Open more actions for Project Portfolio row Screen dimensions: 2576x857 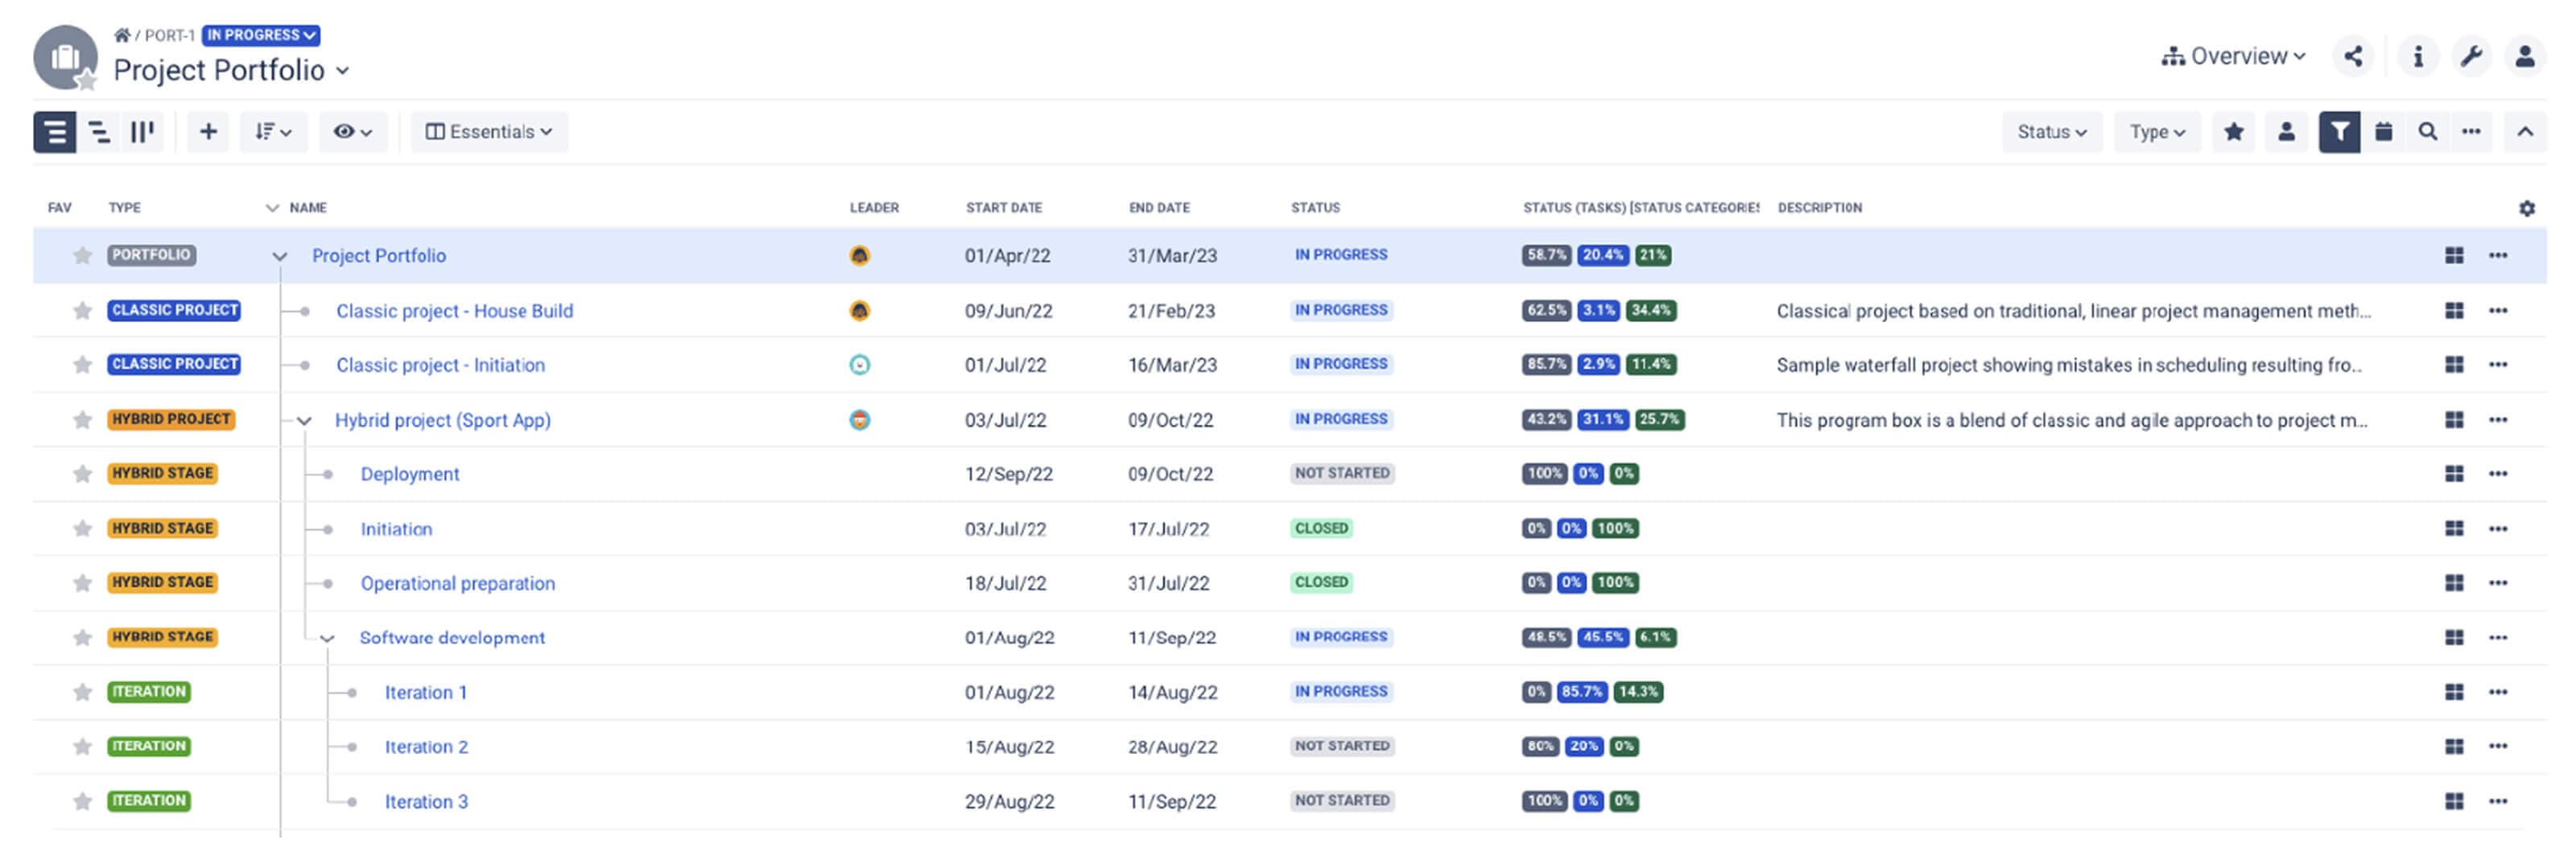[x=2498, y=256]
